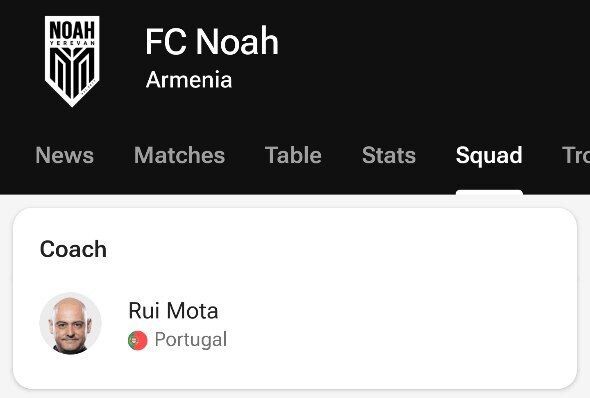Open the partially visible Trophies tab
This screenshot has width=590, height=398.
point(576,155)
